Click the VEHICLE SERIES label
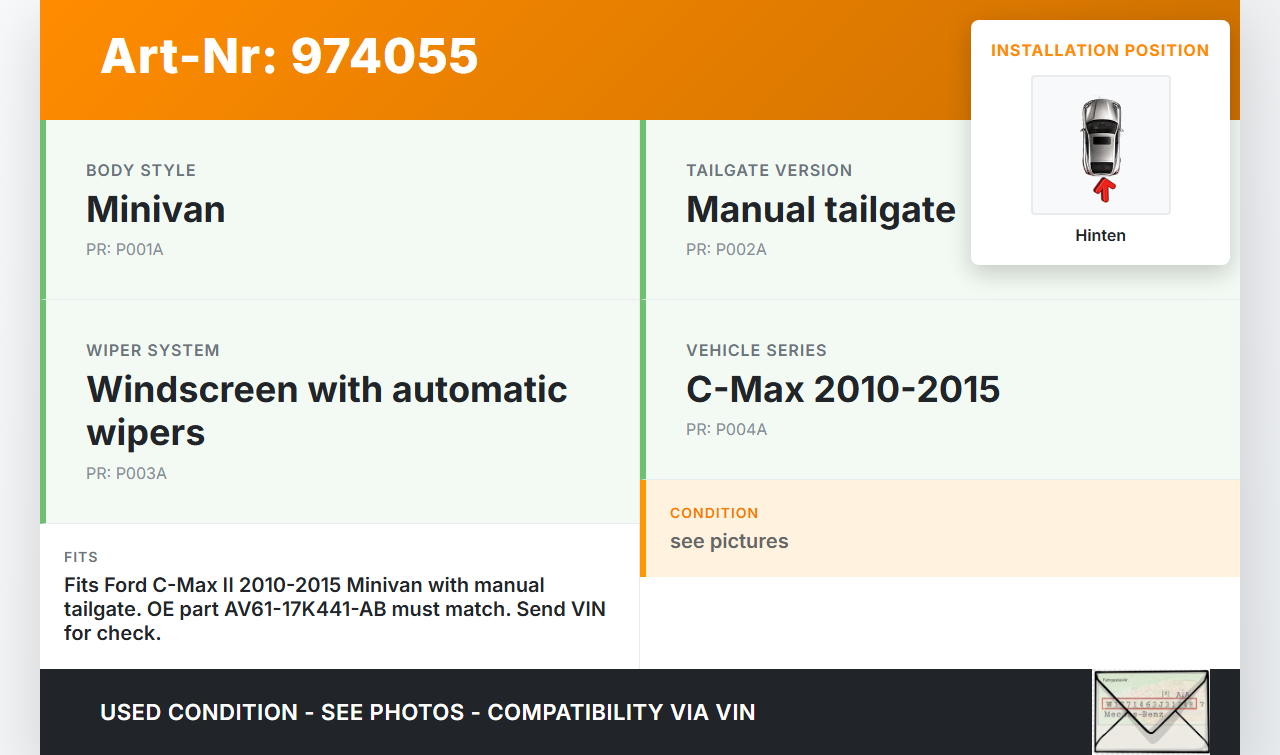Viewport: 1280px width, 755px height. click(x=756, y=350)
